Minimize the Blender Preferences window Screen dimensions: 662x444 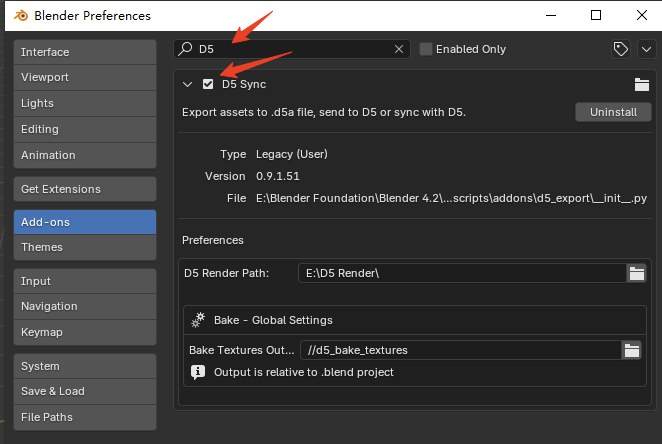pyautogui.click(x=551, y=16)
